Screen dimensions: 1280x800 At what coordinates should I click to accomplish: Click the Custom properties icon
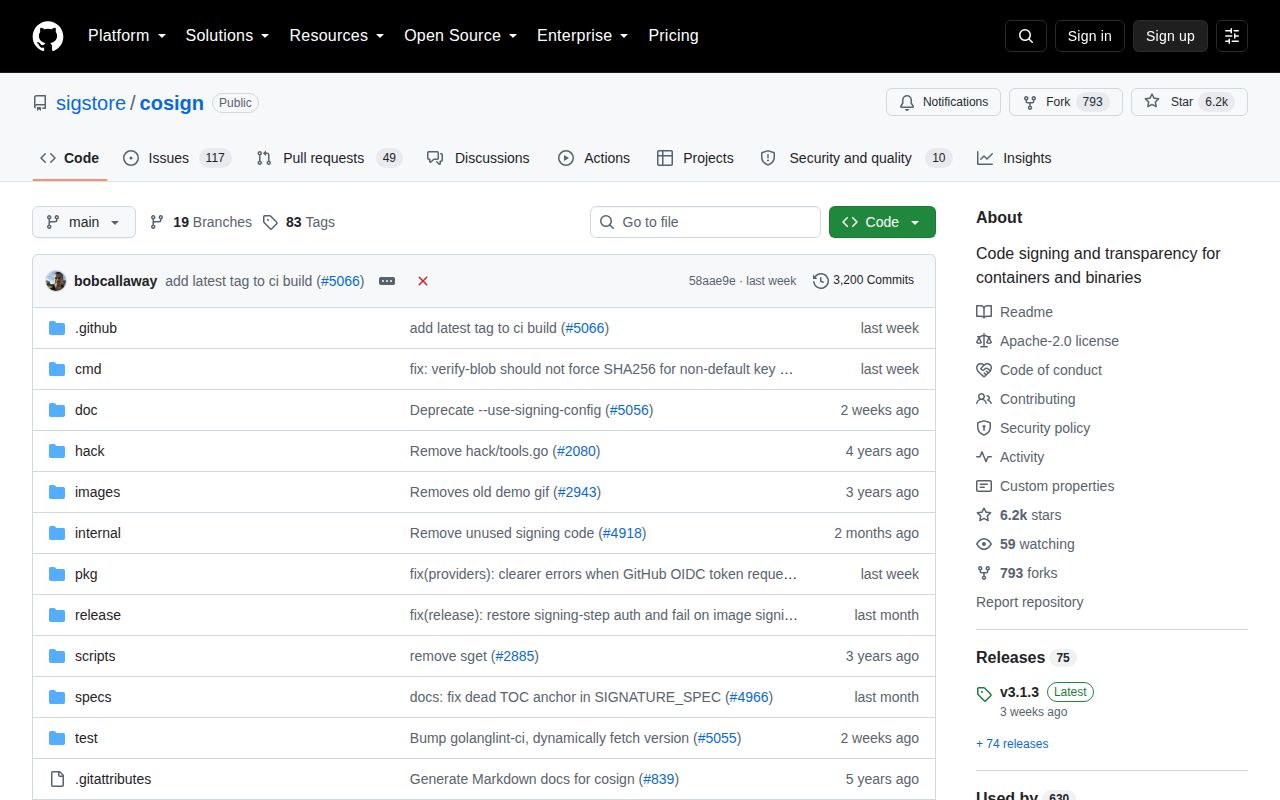click(x=984, y=486)
